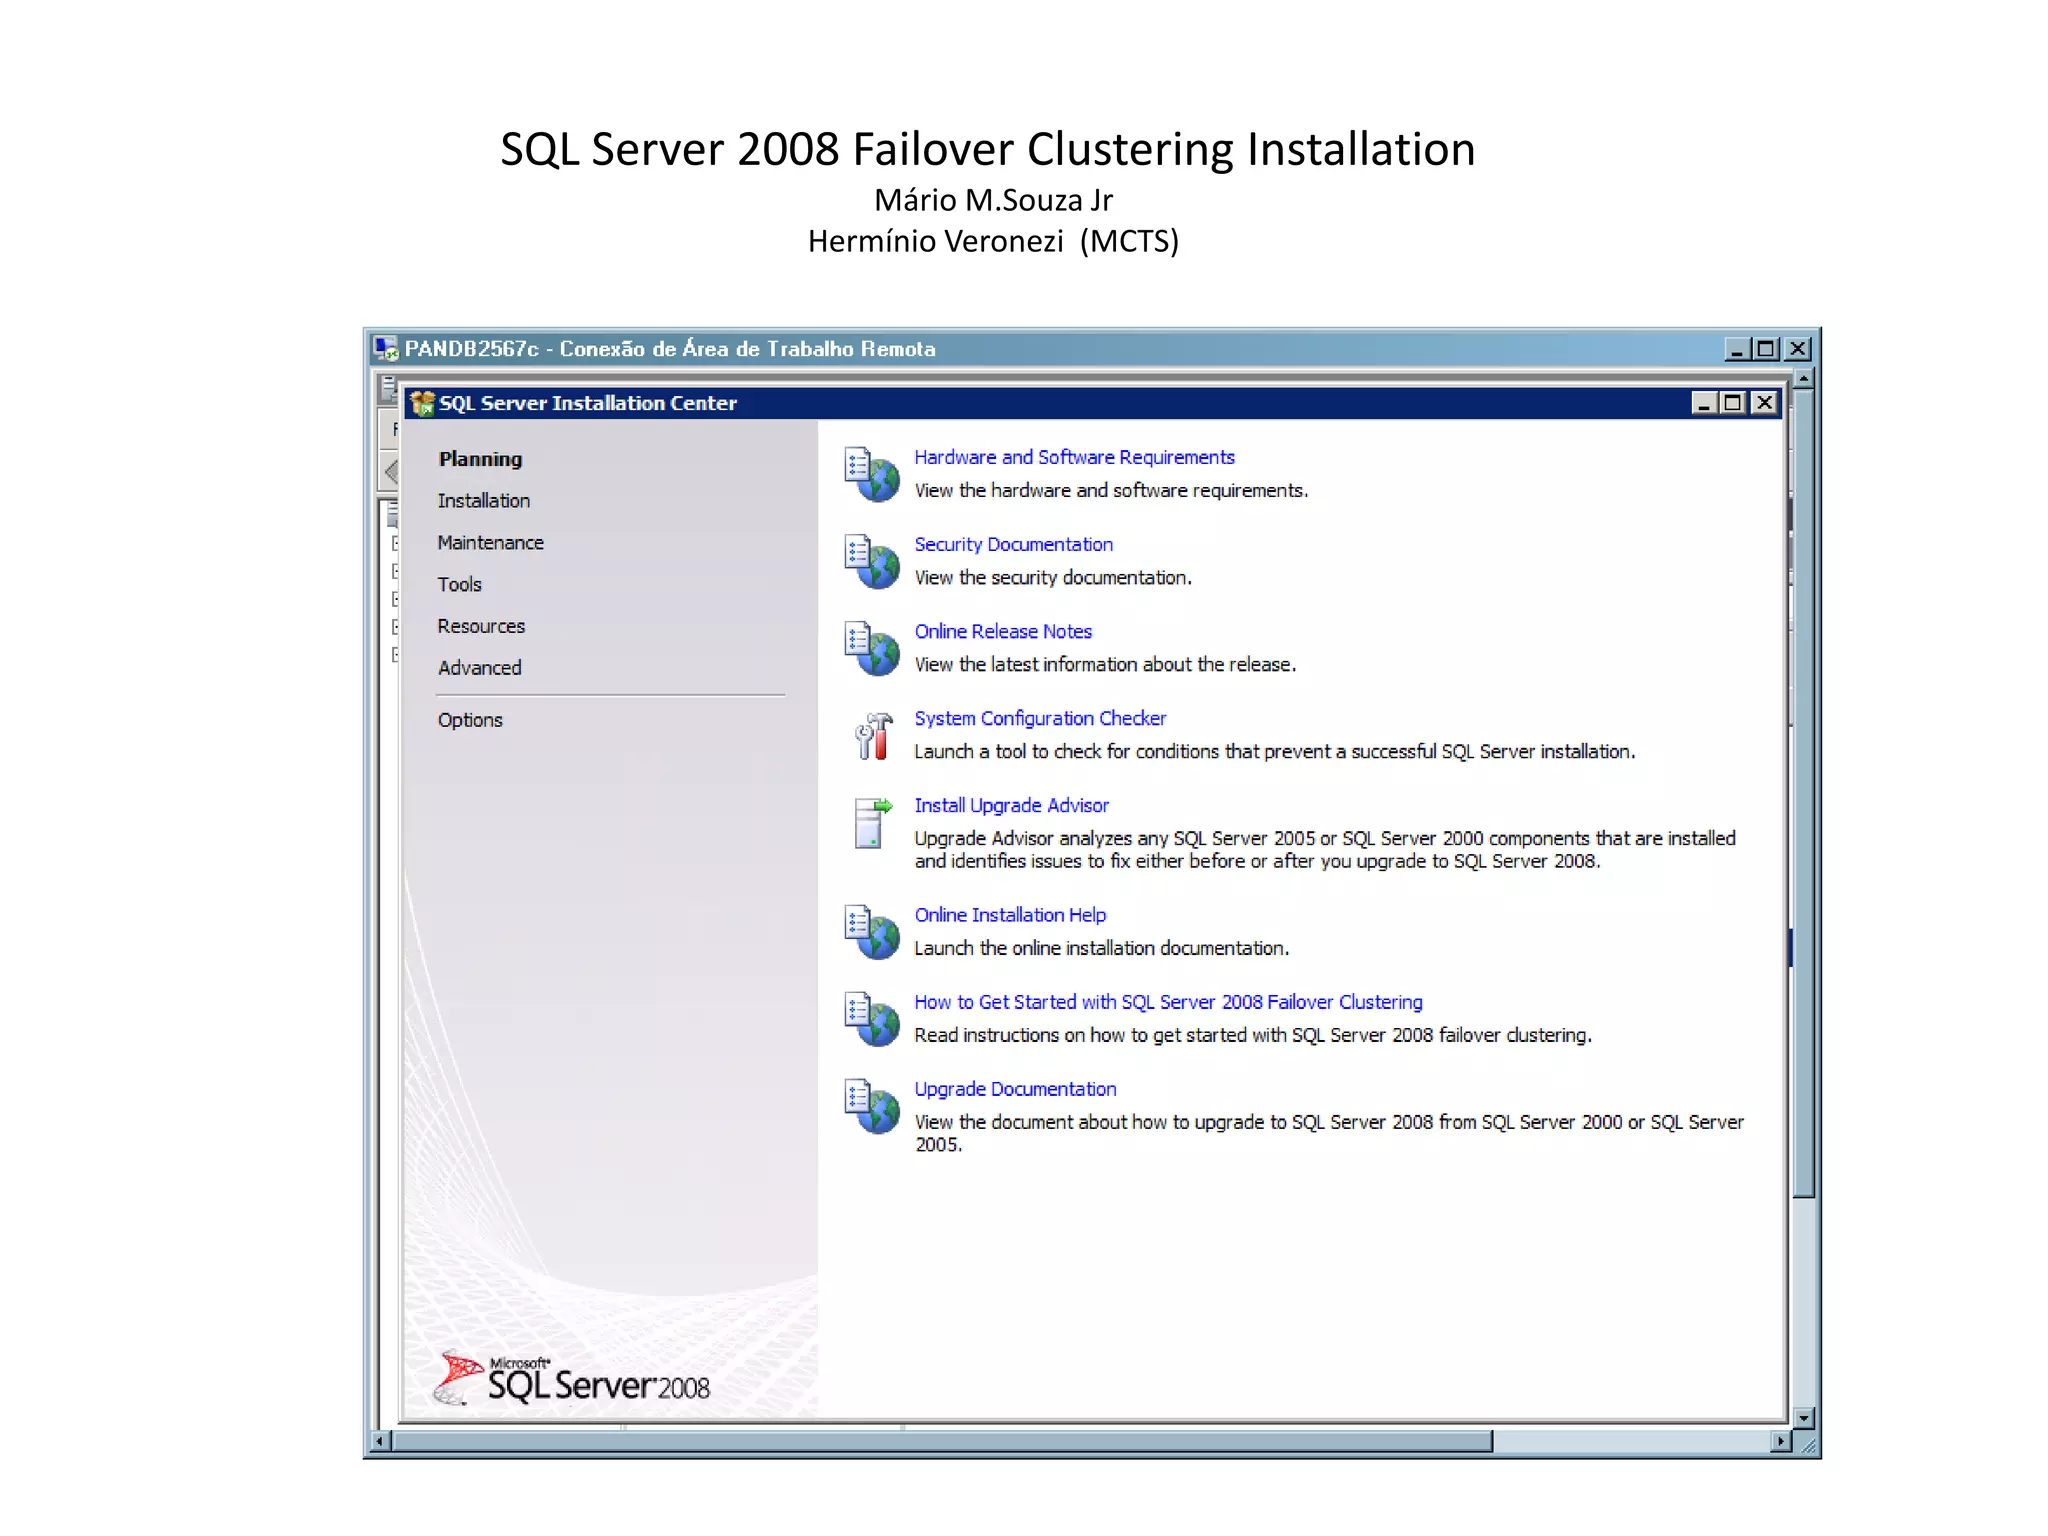Click the horizontal scrollbar right arrow
The width and height of the screenshot is (2048, 1536).
(x=1779, y=1442)
